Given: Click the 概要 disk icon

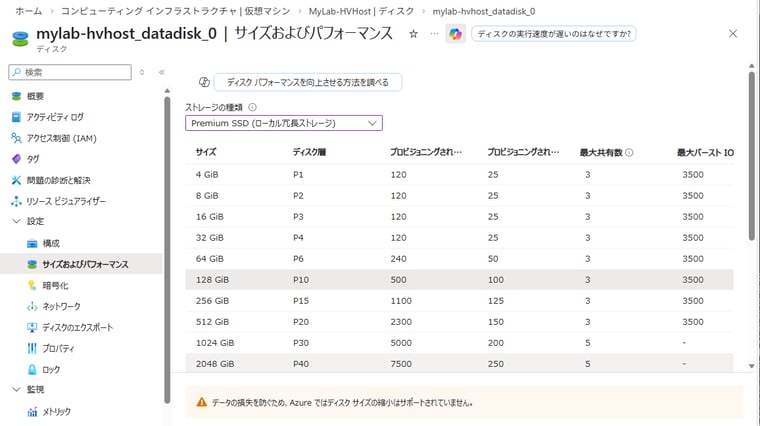Looking at the screenshot, I should [x=16, y=96].
